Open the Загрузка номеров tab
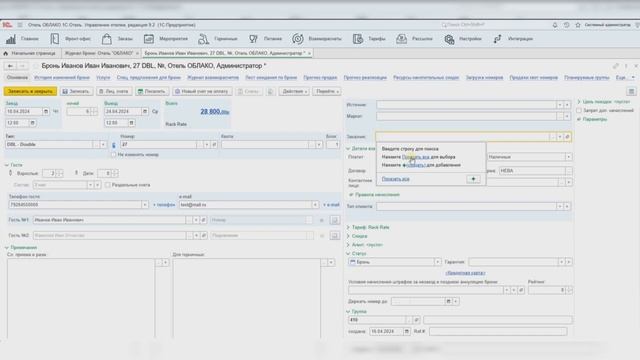 (x=484, y=77)
